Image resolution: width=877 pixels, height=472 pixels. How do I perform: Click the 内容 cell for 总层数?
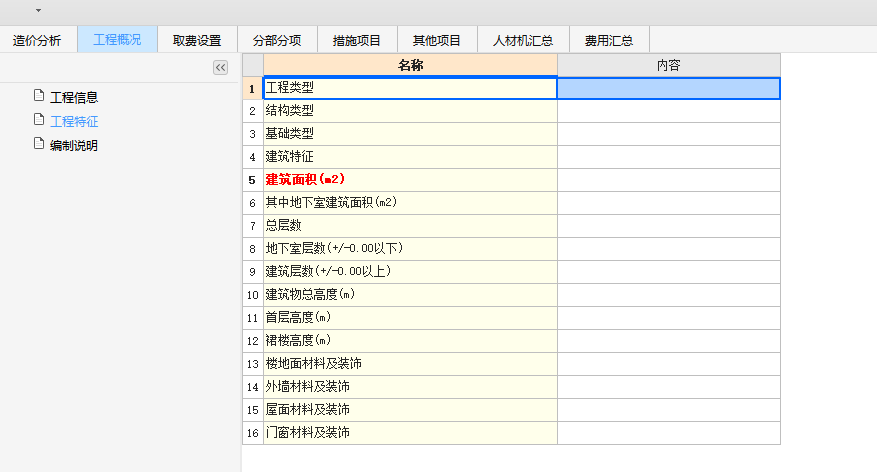(x=668, y=226)
